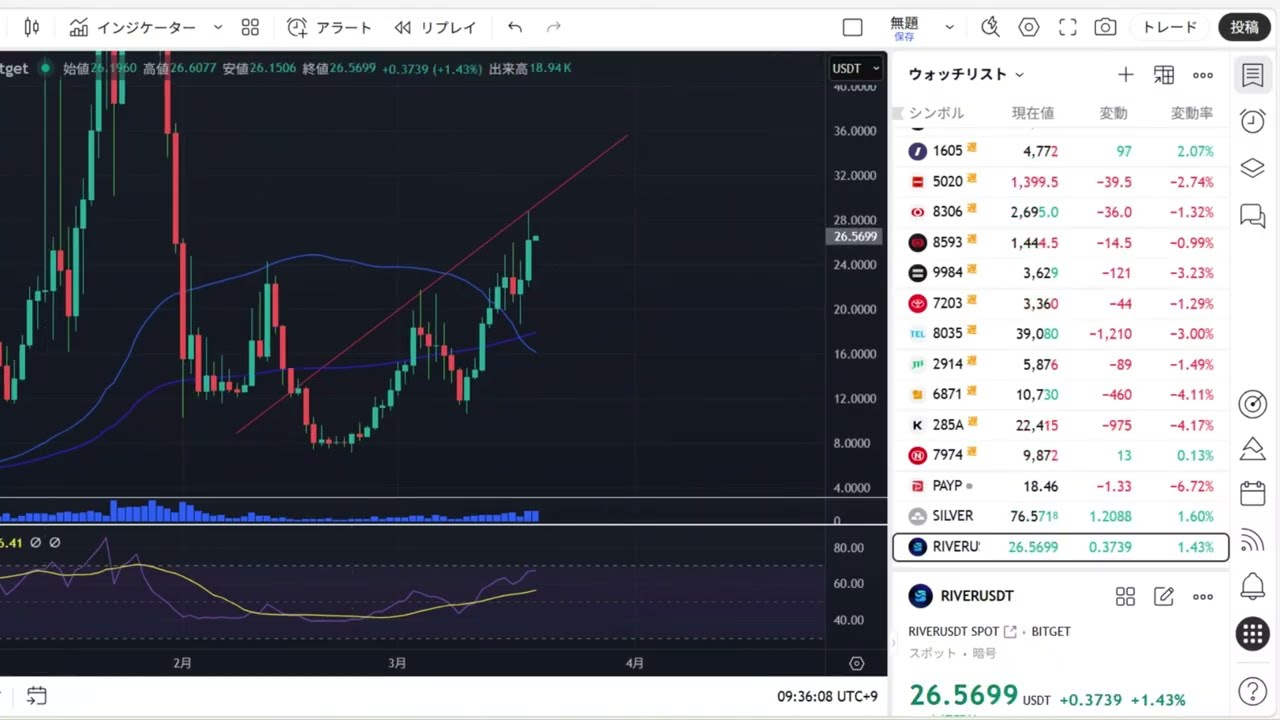The height and width of the screenshot is (720, 1280).
Task: Open the calendar panel in right sidebar
Action: 1252,494
